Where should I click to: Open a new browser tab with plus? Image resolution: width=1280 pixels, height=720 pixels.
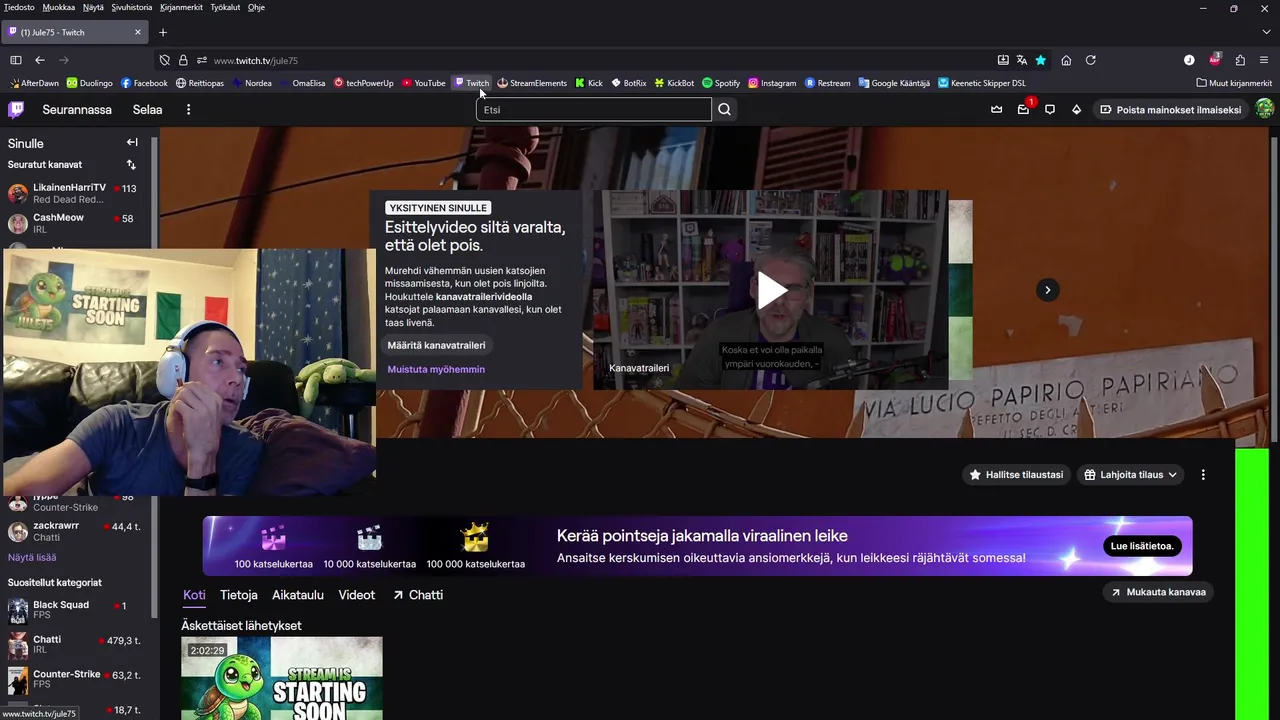coord(163,32)
